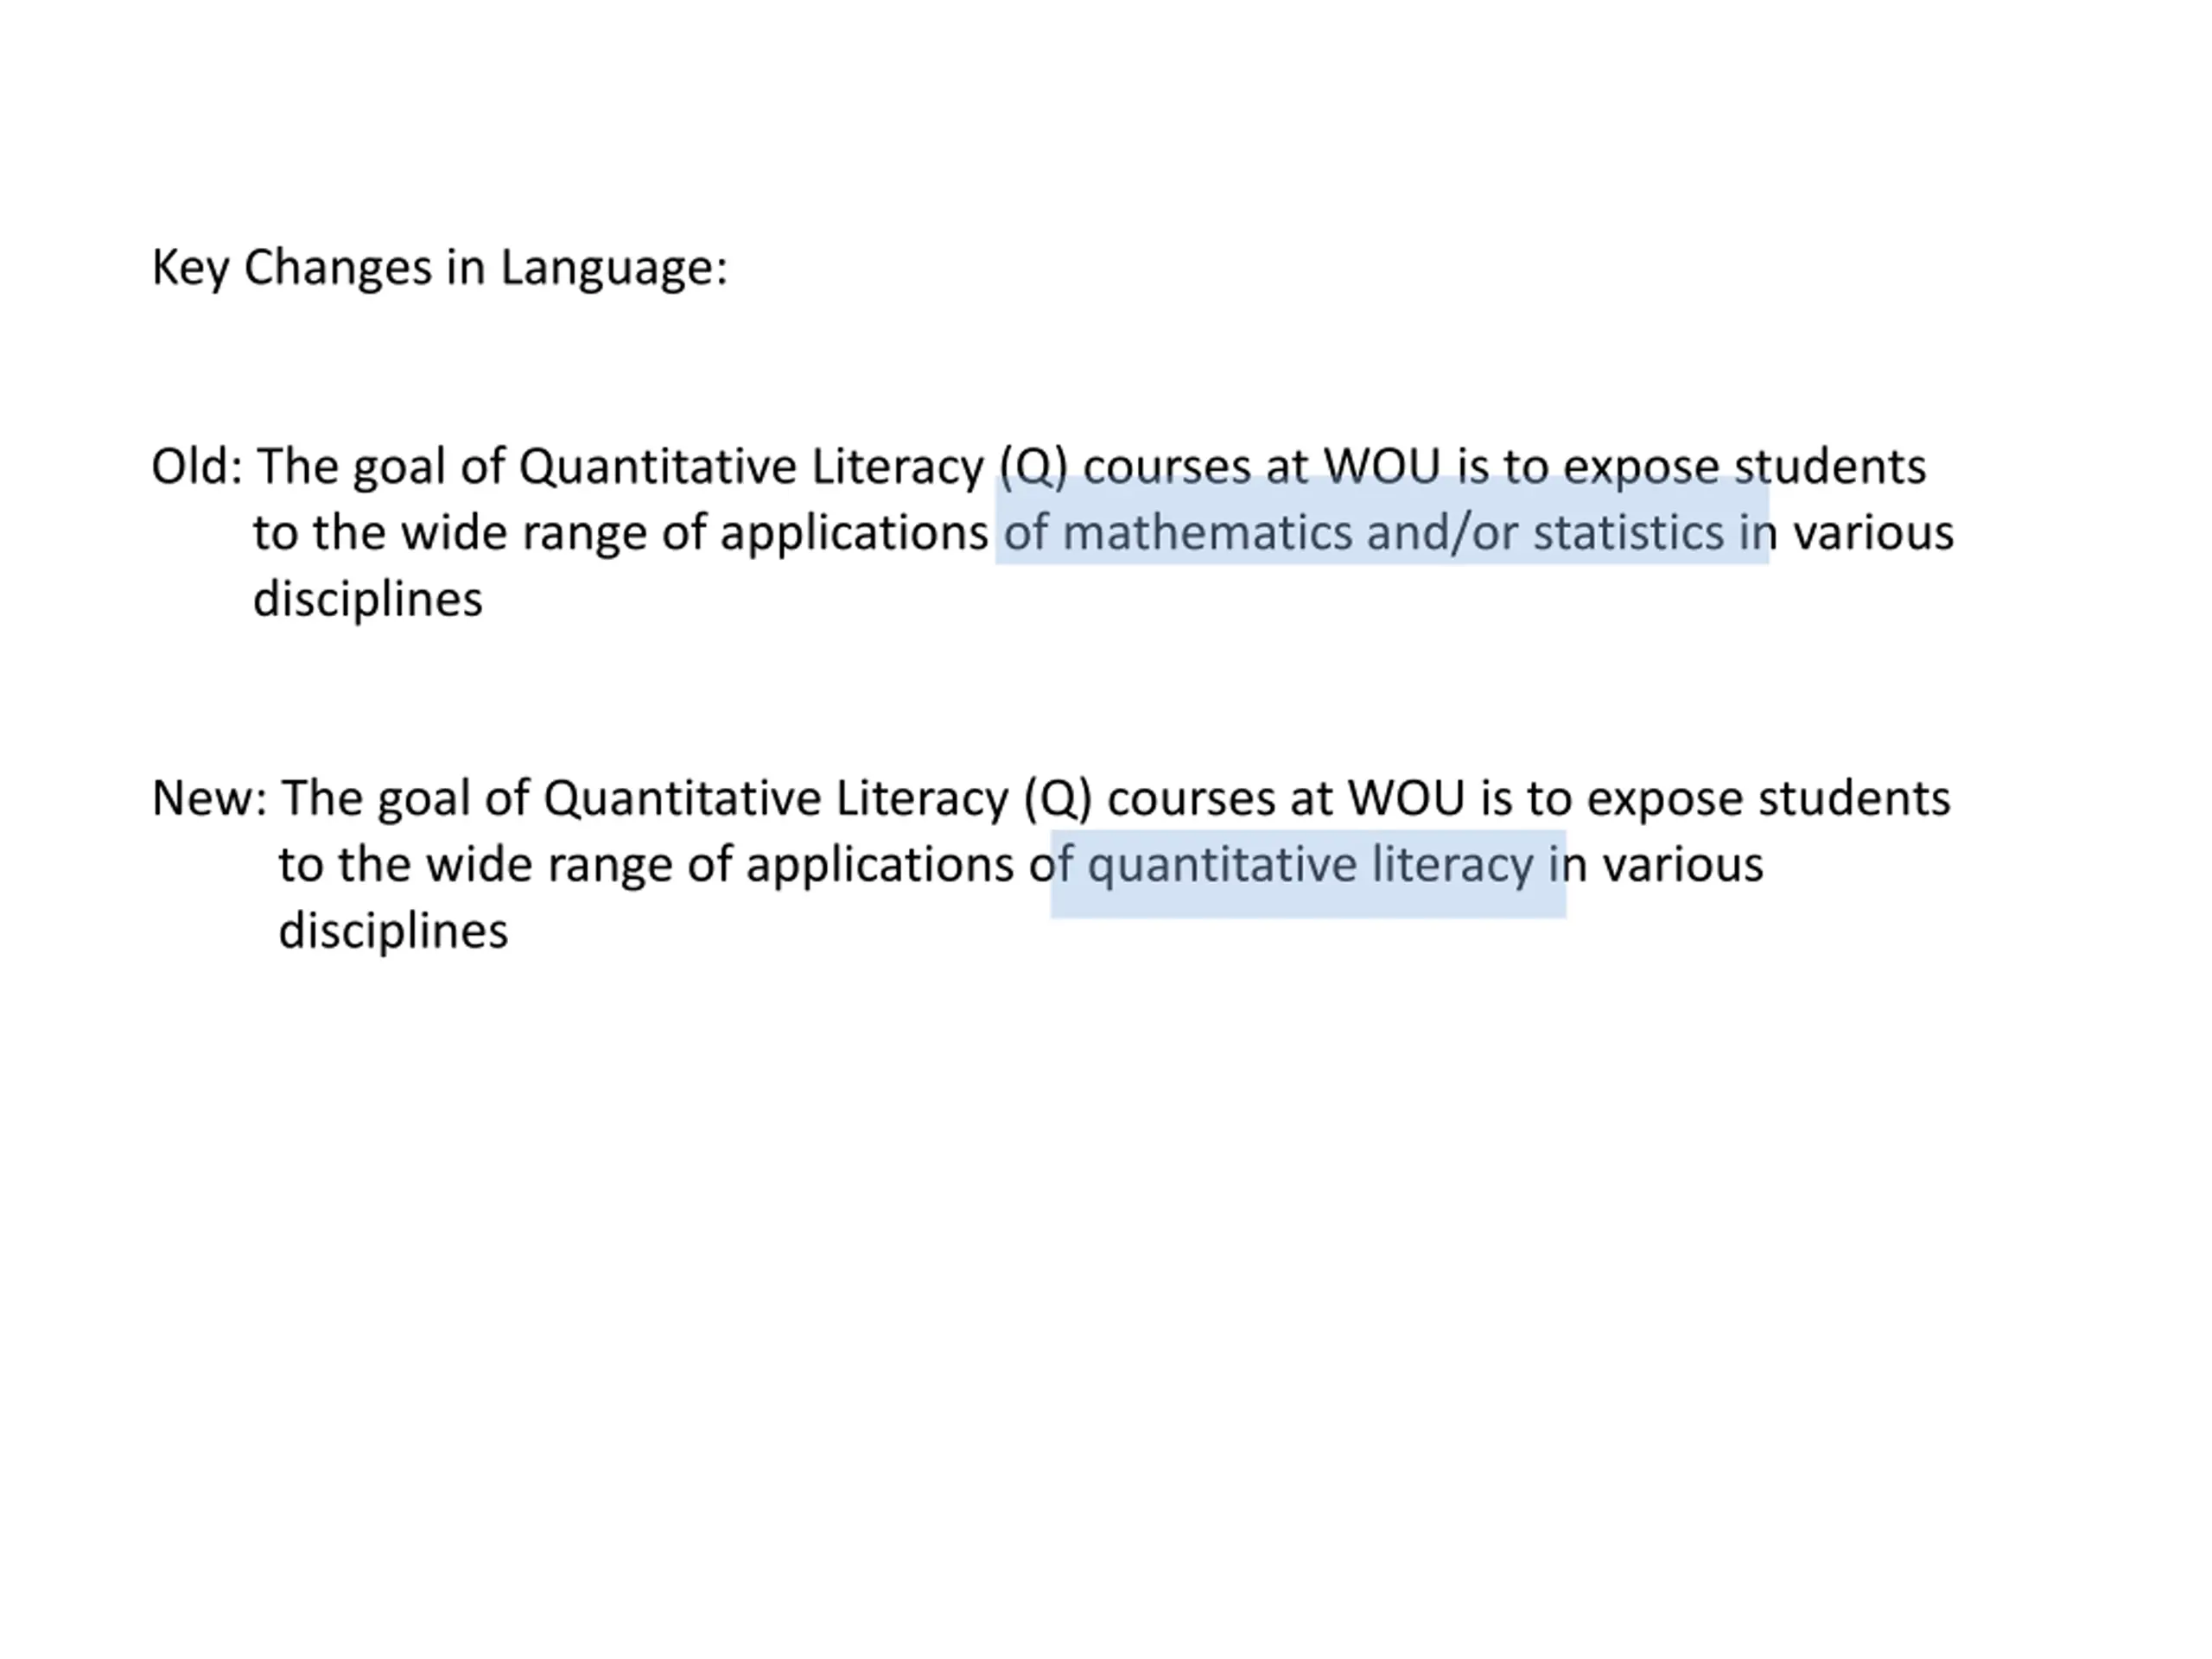
Task: Click "WOU" in the New sentence
Action: 1406,799
